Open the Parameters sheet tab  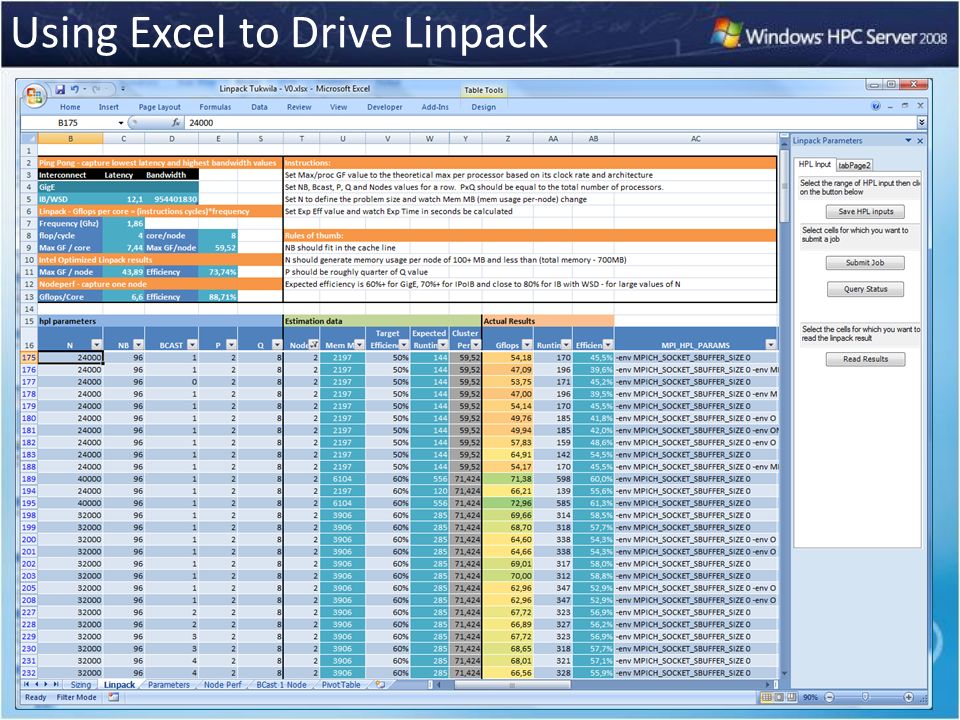pos(169,684)
